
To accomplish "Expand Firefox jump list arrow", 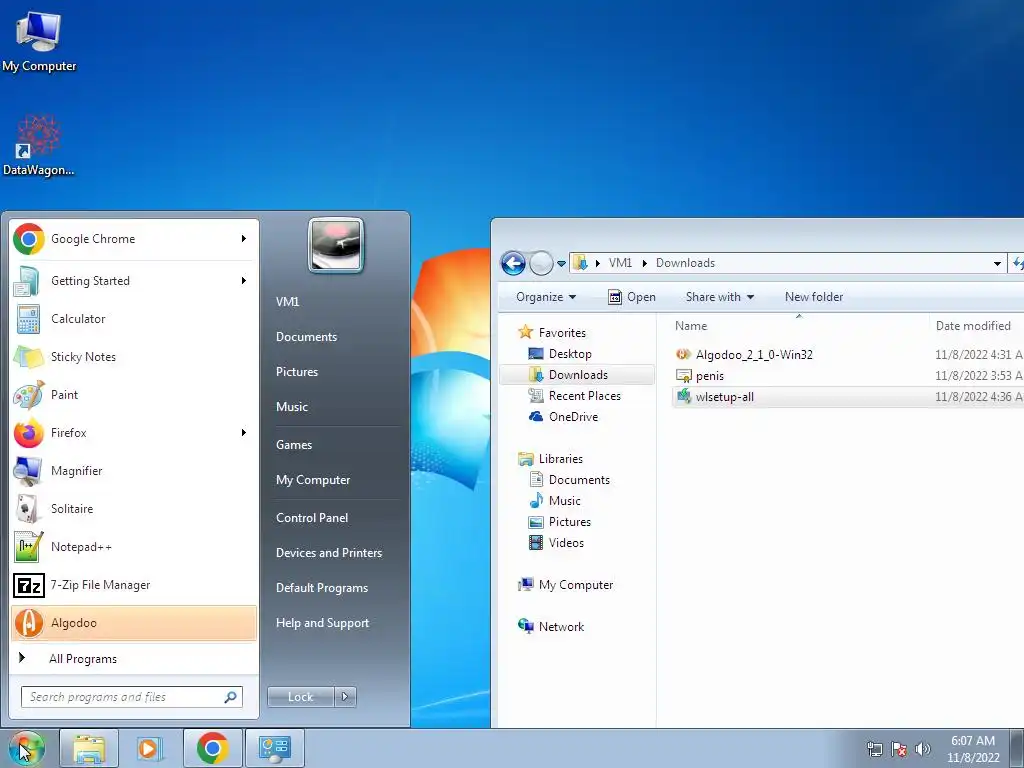I will (244, 432).
